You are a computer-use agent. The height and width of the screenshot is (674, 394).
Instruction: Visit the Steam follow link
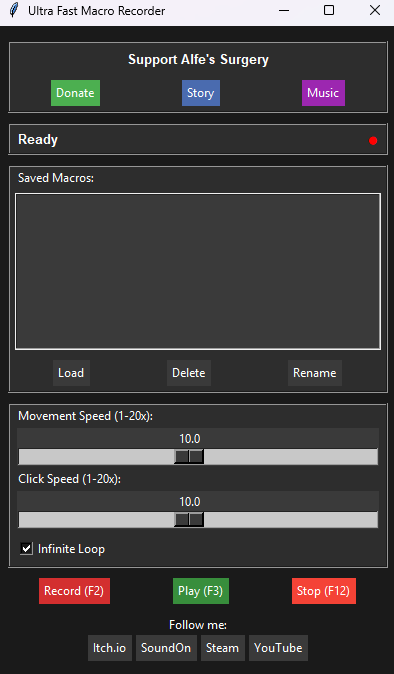pyautogui.click(x=222, y=648)
